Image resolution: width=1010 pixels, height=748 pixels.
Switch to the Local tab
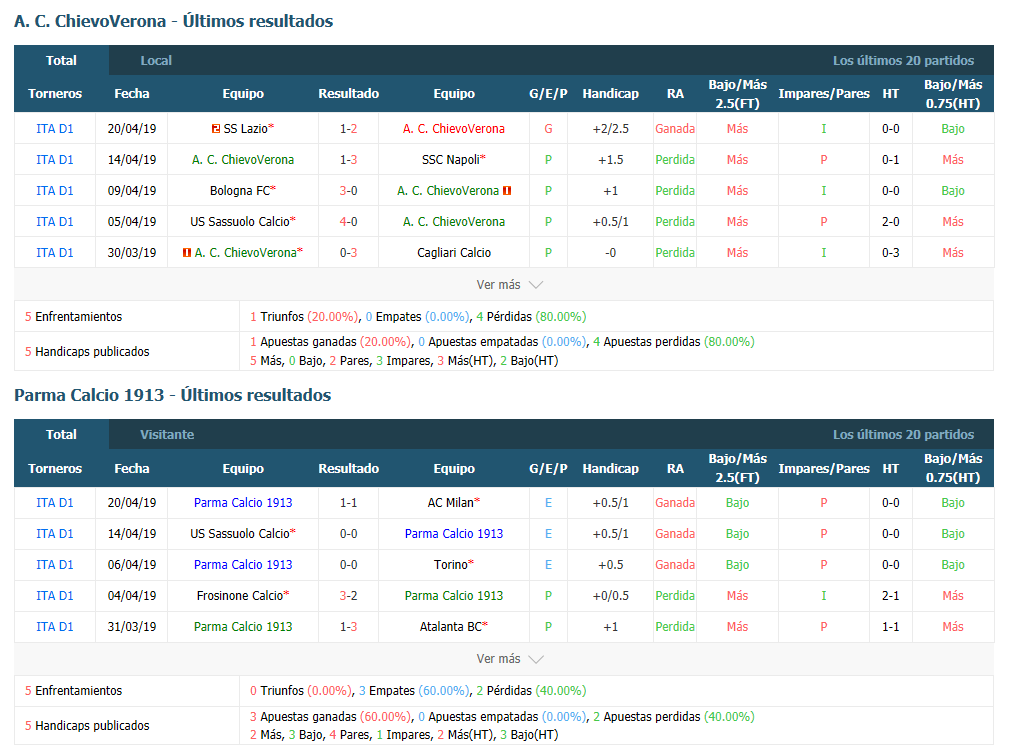pyautogui.click(x=156, y=61)
